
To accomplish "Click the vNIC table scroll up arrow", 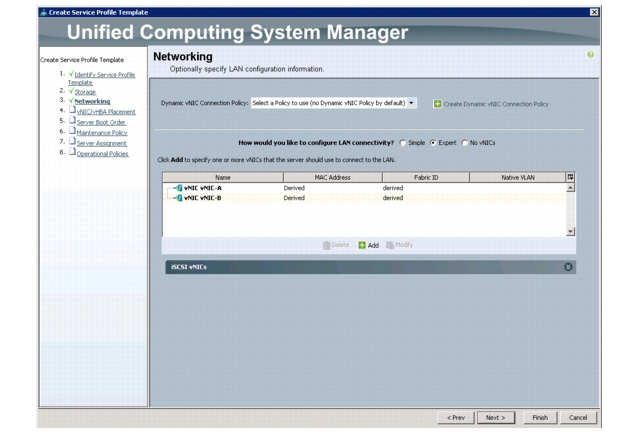I will pos(571,188).
